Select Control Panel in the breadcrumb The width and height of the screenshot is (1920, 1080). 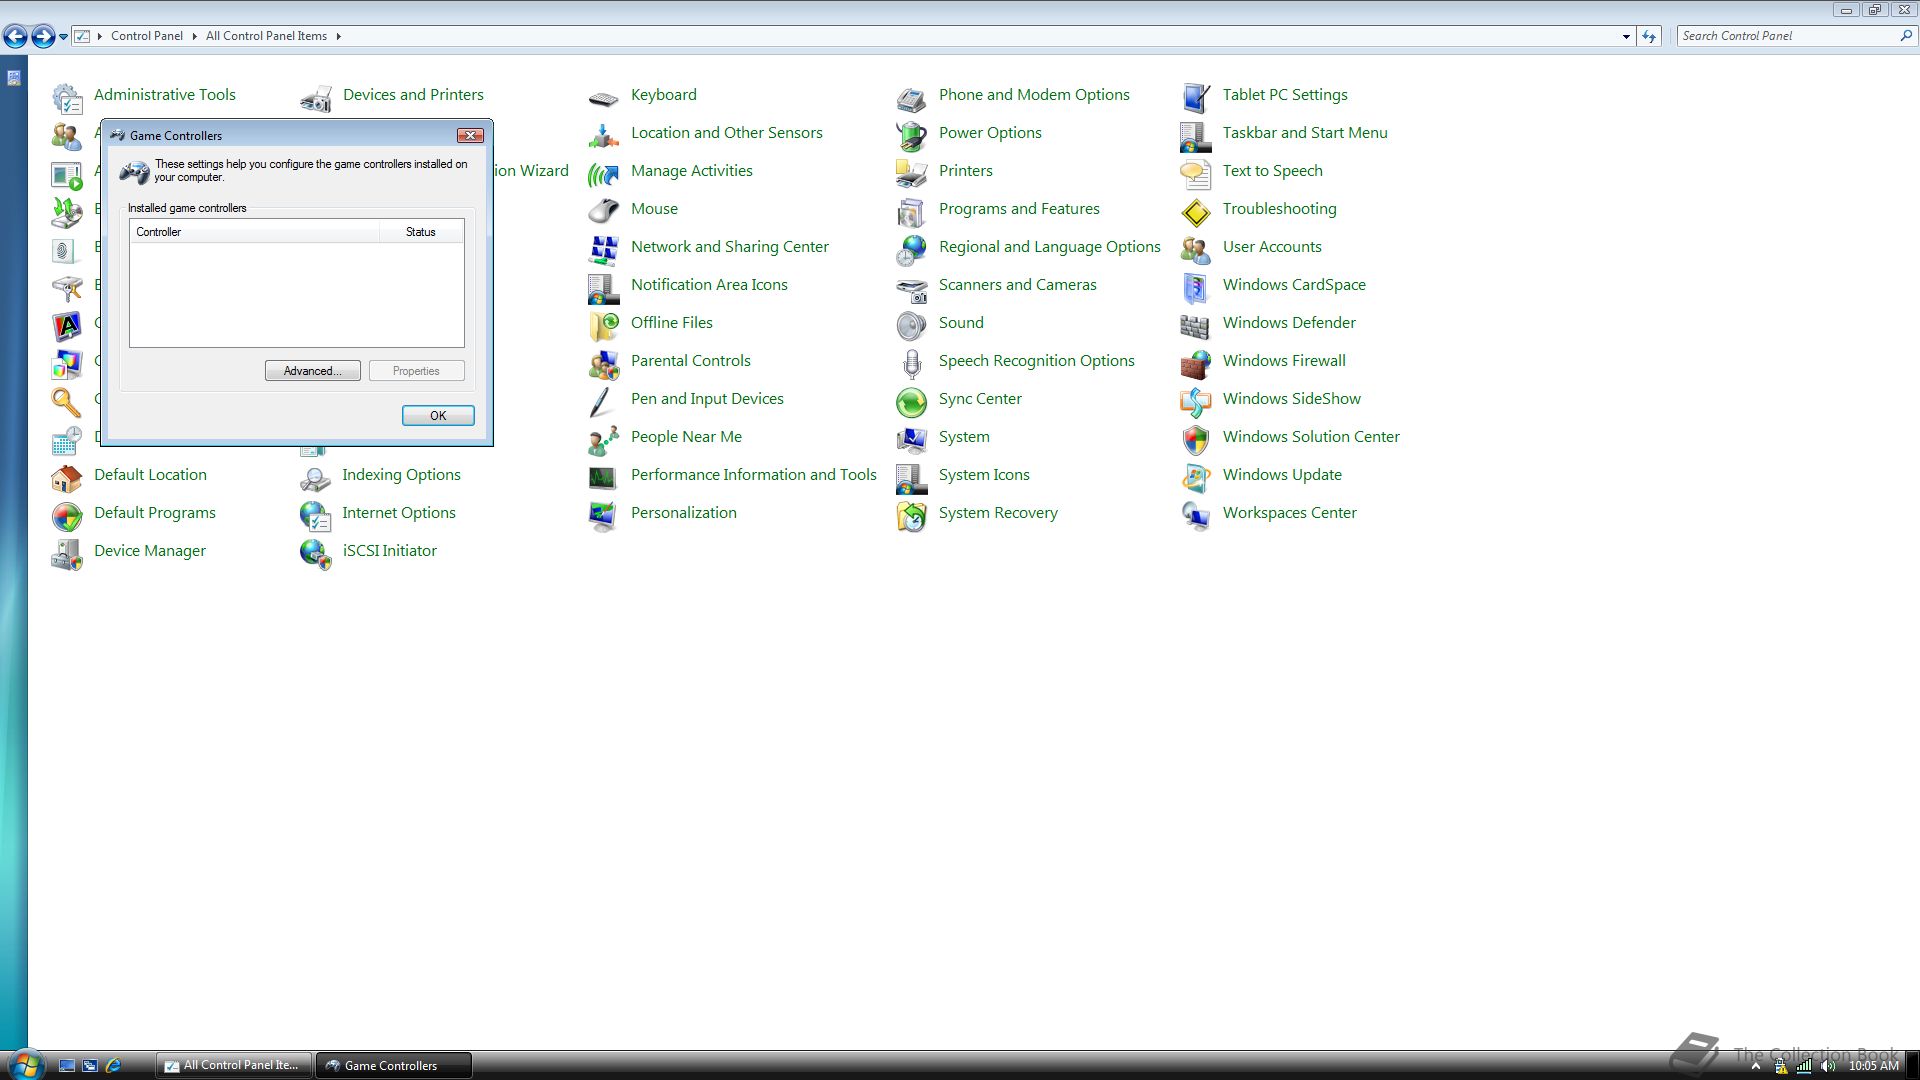[x=146, y=36]
